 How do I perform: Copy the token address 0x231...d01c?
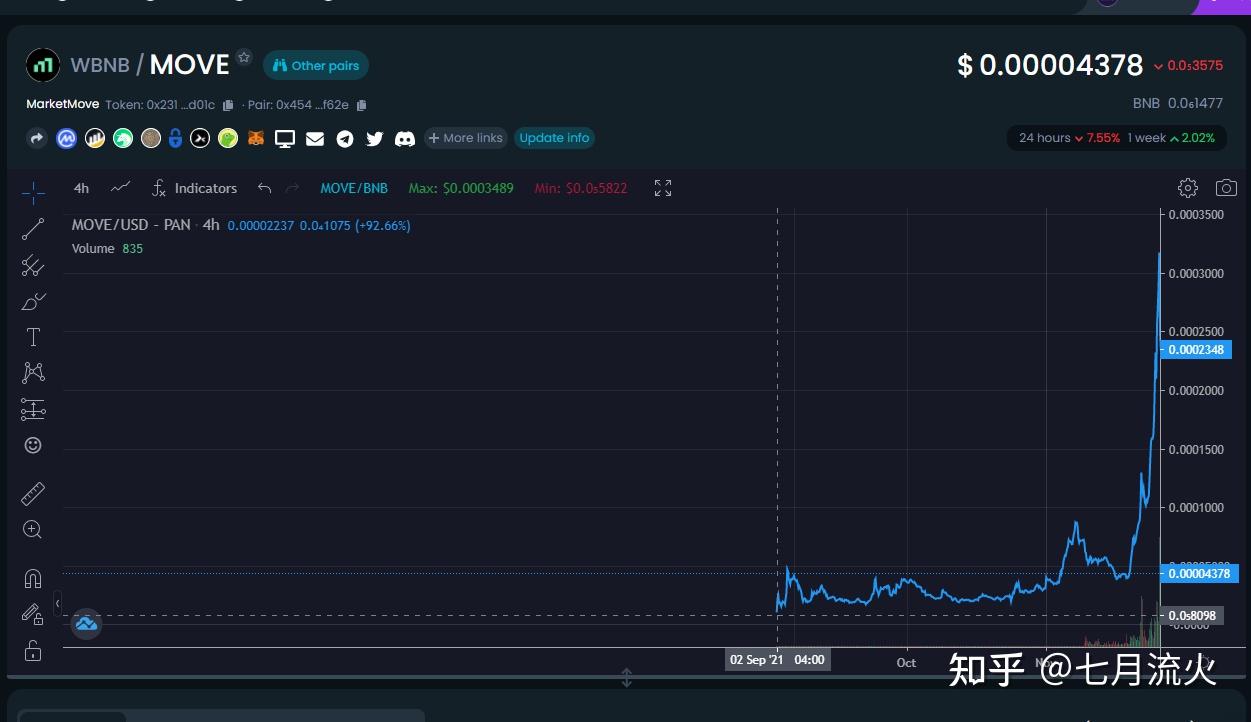click(228, 105)
